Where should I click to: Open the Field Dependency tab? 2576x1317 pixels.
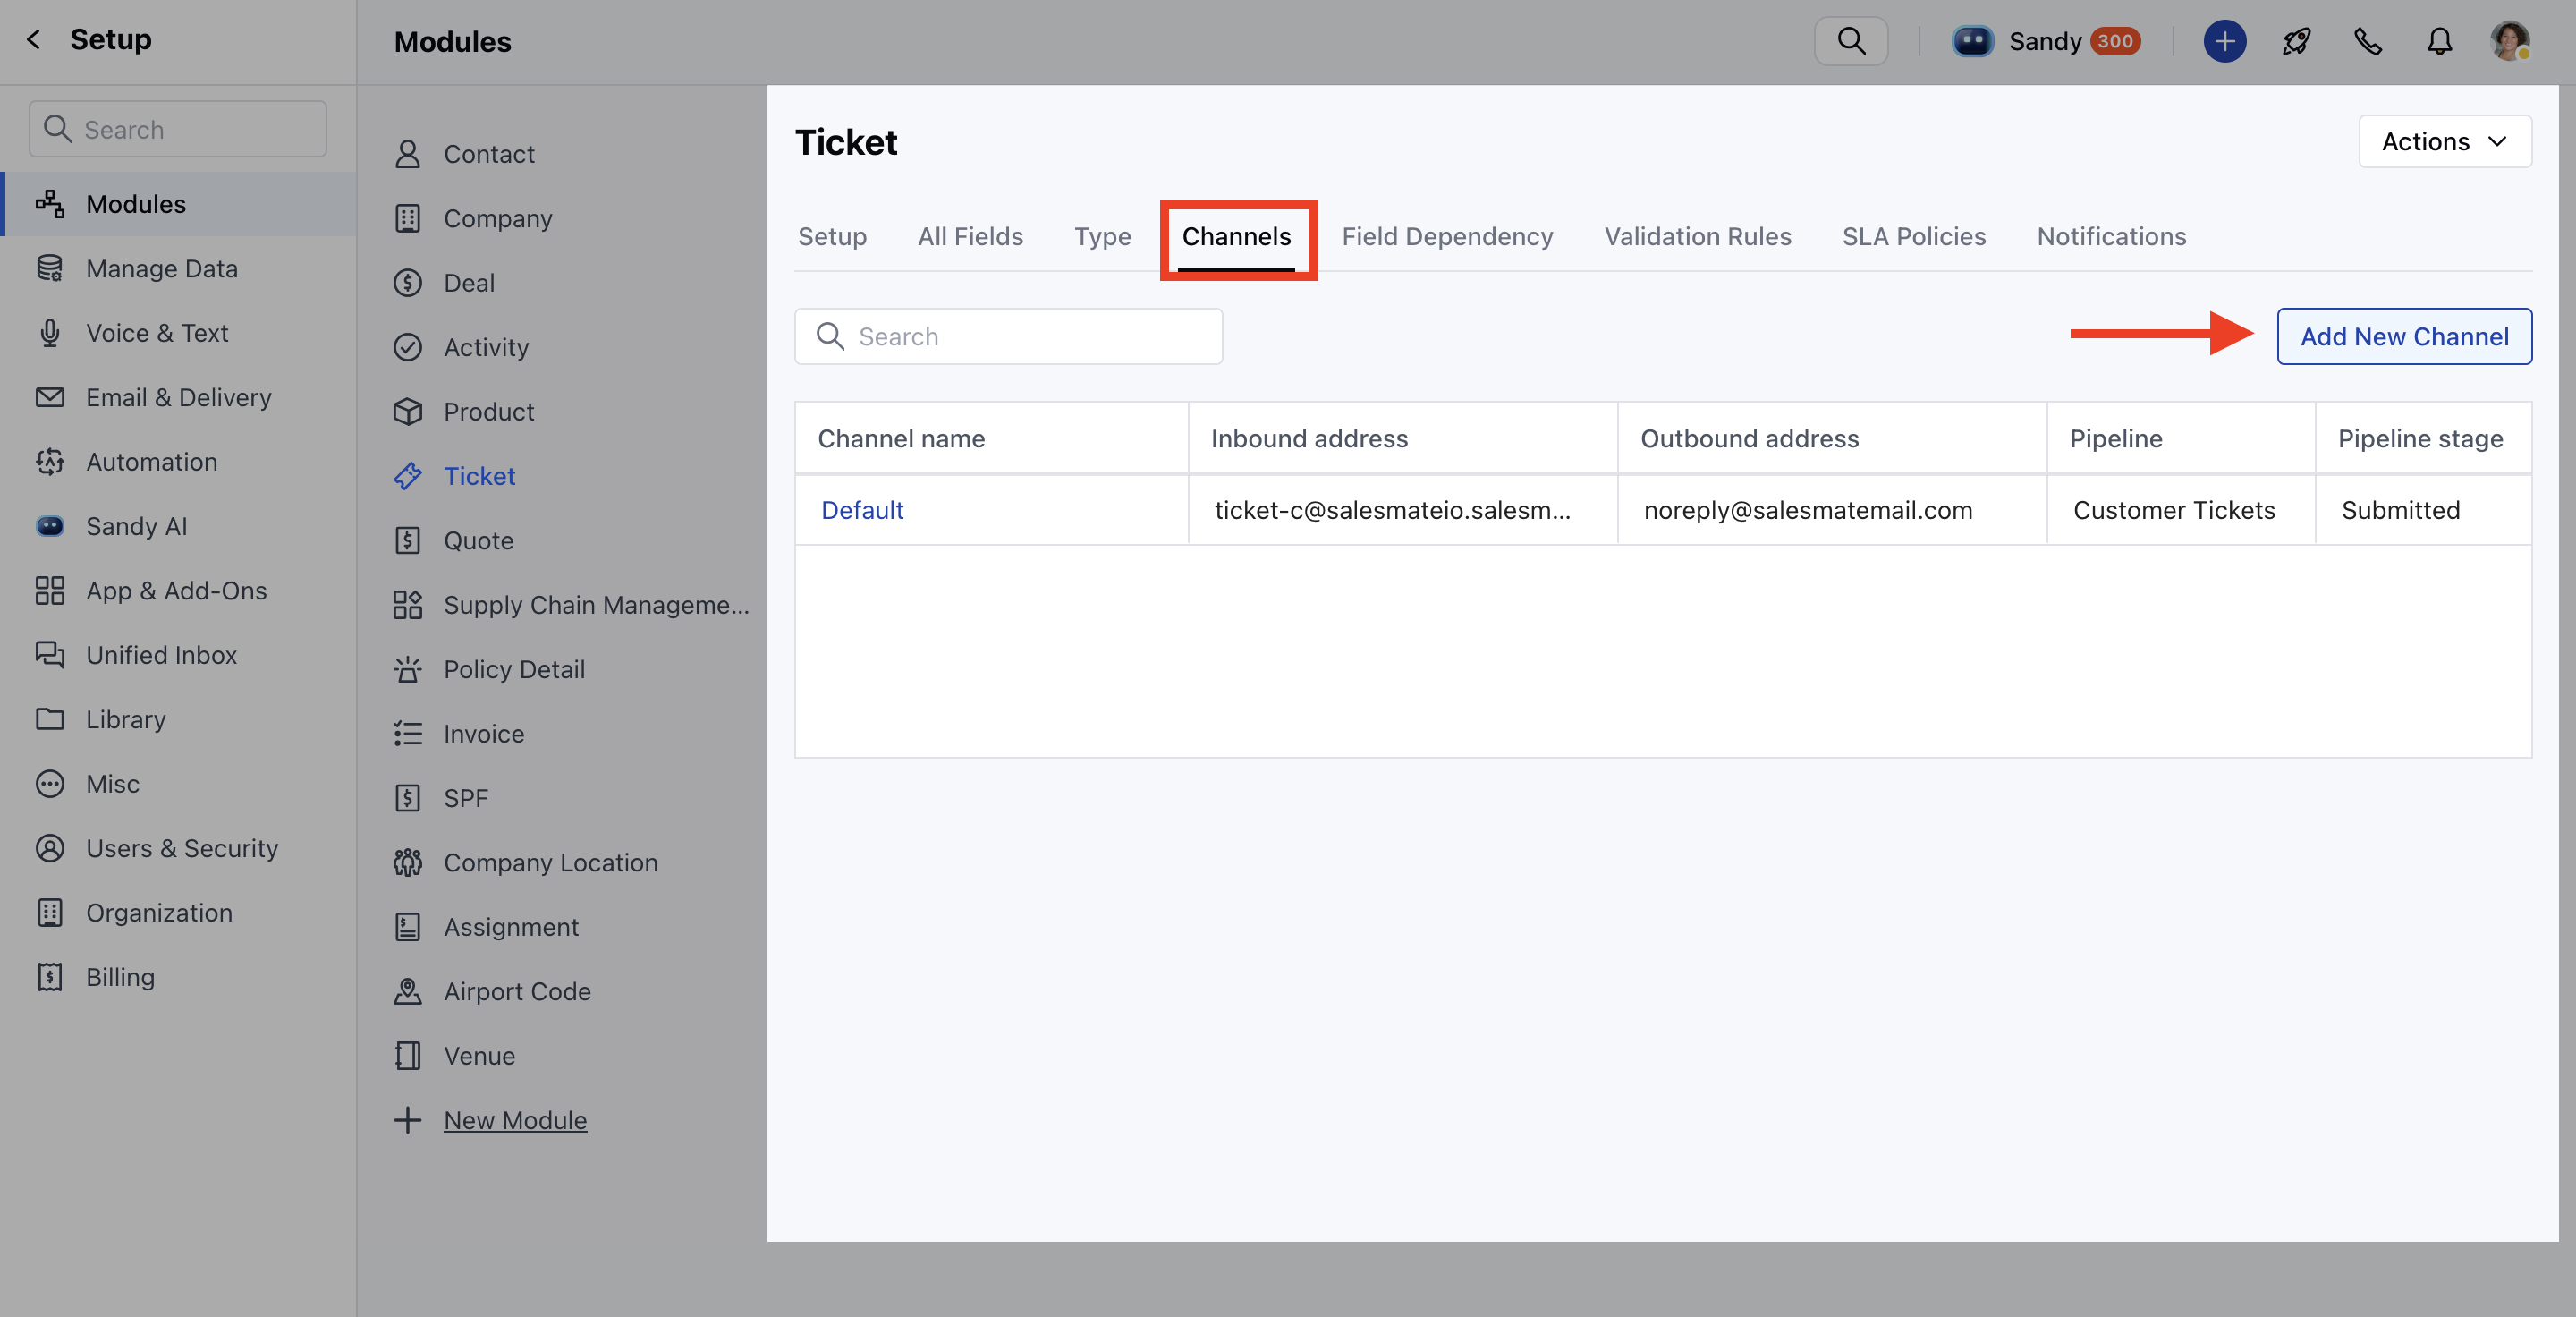click(x=1448, y=237)
